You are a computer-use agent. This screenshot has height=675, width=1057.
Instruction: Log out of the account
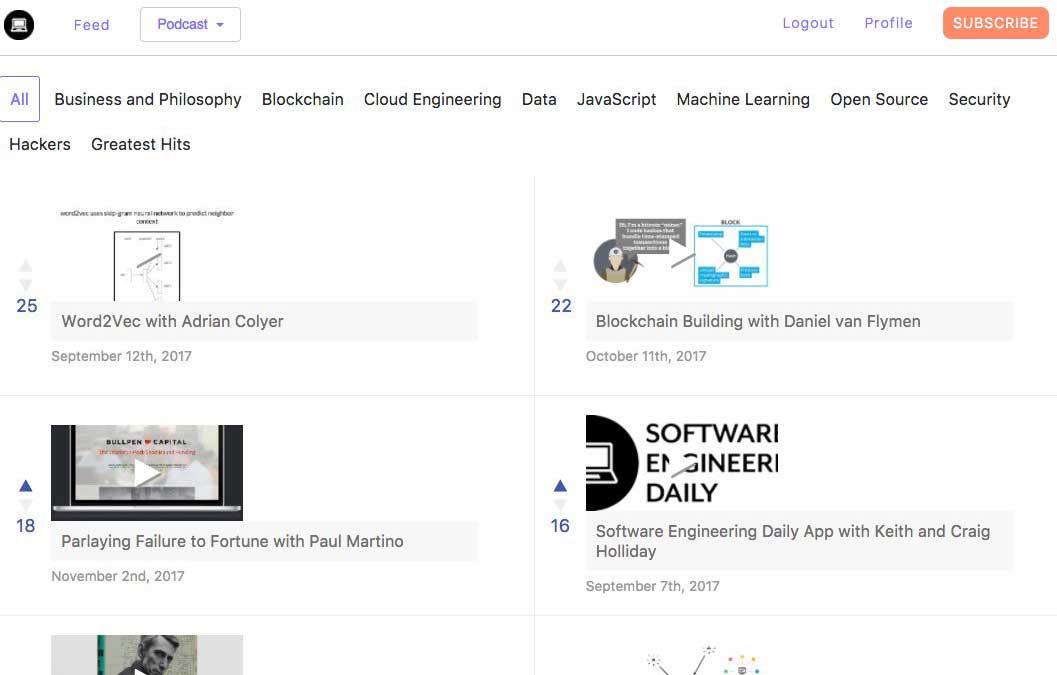click(808, 23)
